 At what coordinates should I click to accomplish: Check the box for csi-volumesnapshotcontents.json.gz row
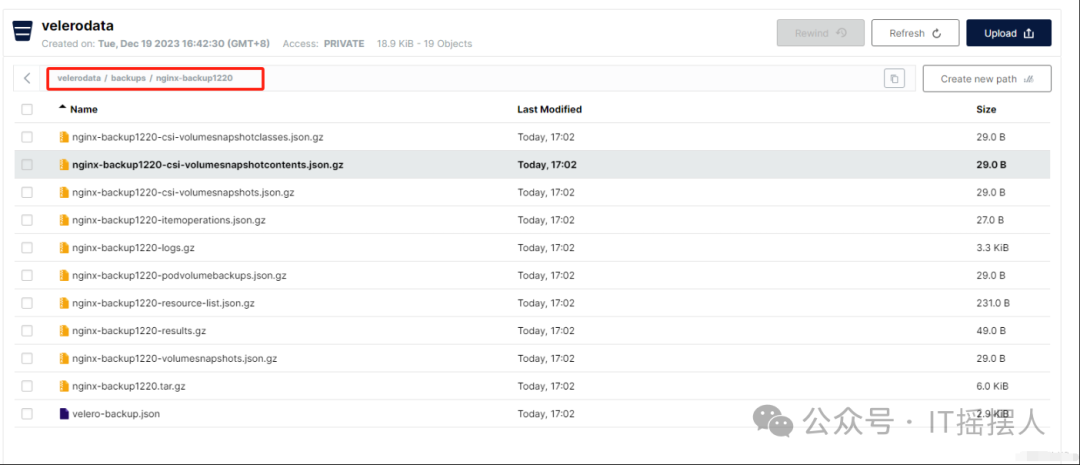[x=27, y=165]
